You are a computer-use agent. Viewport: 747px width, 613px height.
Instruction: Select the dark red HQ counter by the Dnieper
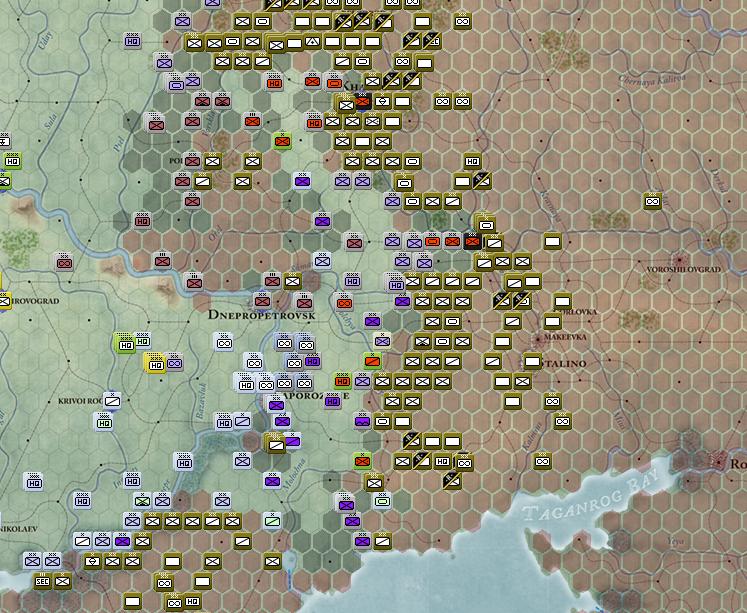[142, 221]
